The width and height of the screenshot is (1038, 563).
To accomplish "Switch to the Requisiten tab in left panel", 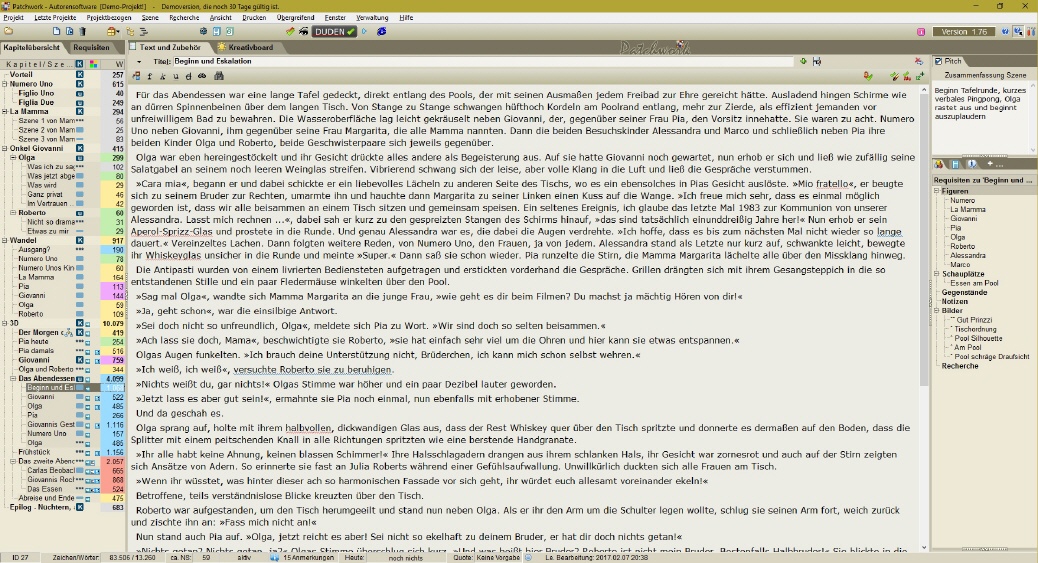I will (91, 47).
